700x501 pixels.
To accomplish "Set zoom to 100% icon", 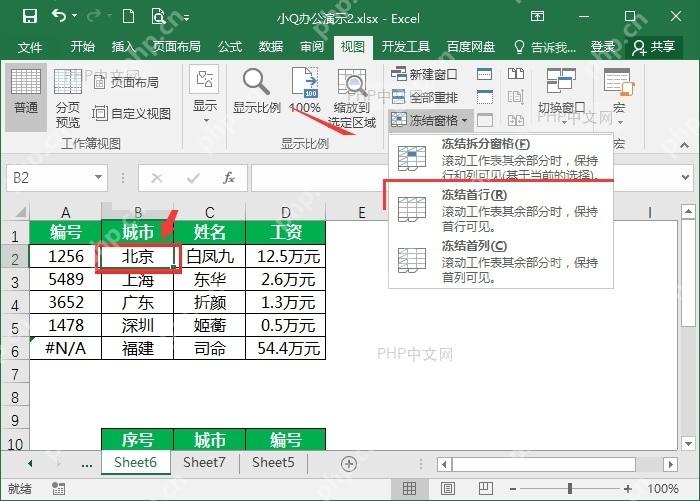I will pyautogui.click(x=305, y=90).
